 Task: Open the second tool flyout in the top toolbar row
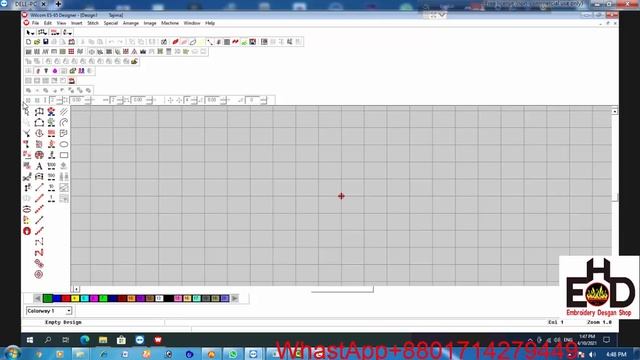coord(42,32)
